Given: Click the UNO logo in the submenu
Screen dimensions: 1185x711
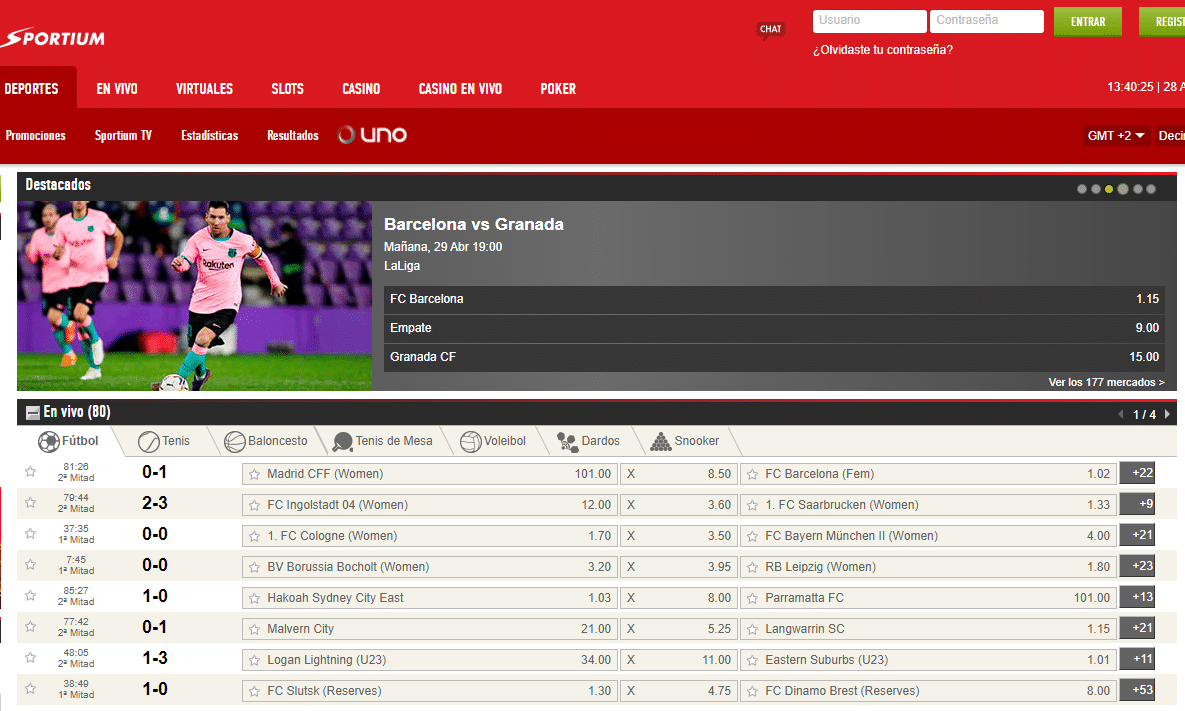Looking at the screenshot, I should coord(372,135).
